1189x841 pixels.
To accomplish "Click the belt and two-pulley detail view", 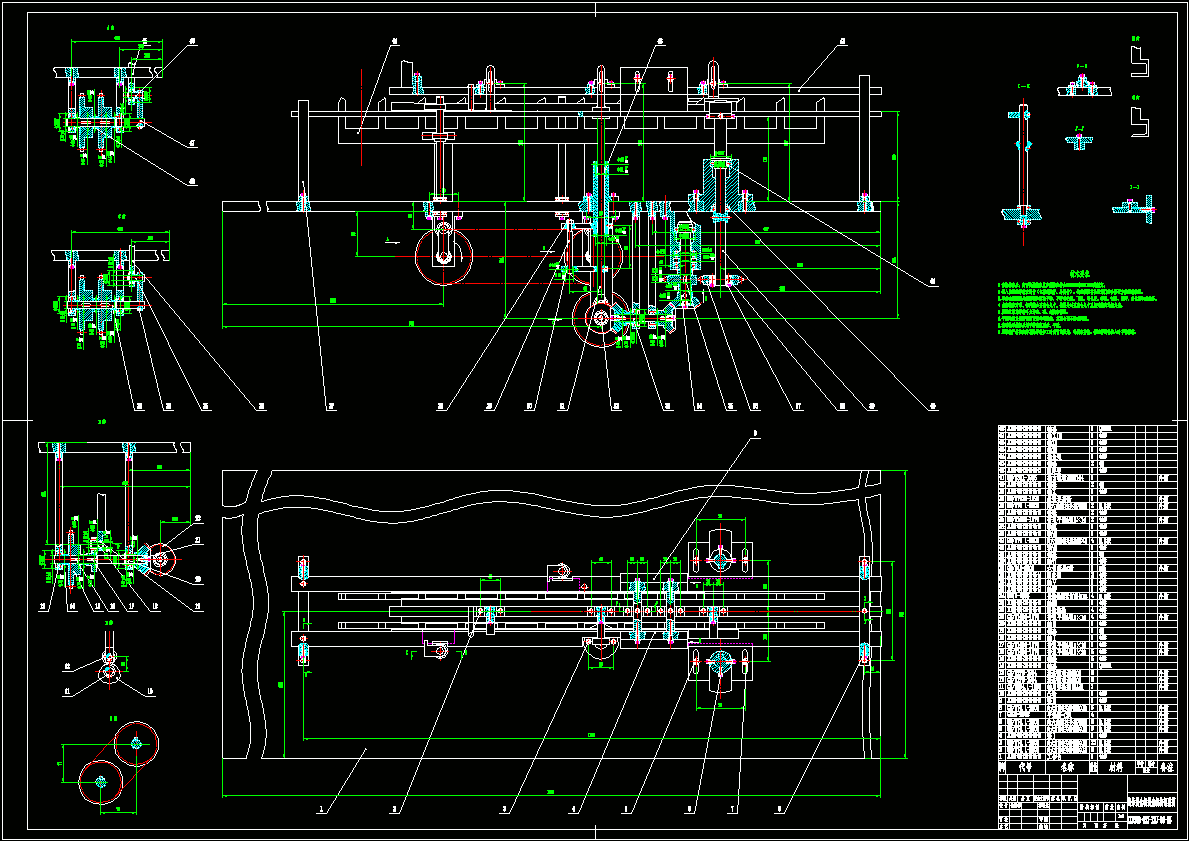I will pyautogui.click(x=118, y=764).
